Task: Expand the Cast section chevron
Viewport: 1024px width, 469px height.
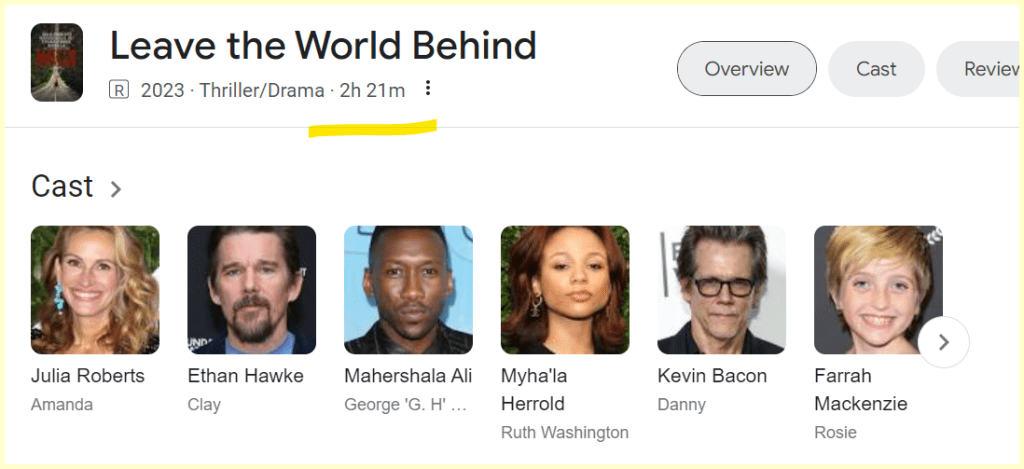Action: coord(116,189)
